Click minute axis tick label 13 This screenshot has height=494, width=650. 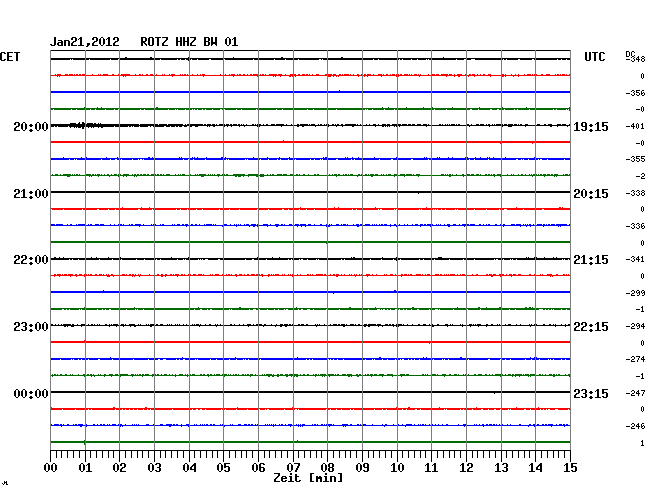pos(501,468)
